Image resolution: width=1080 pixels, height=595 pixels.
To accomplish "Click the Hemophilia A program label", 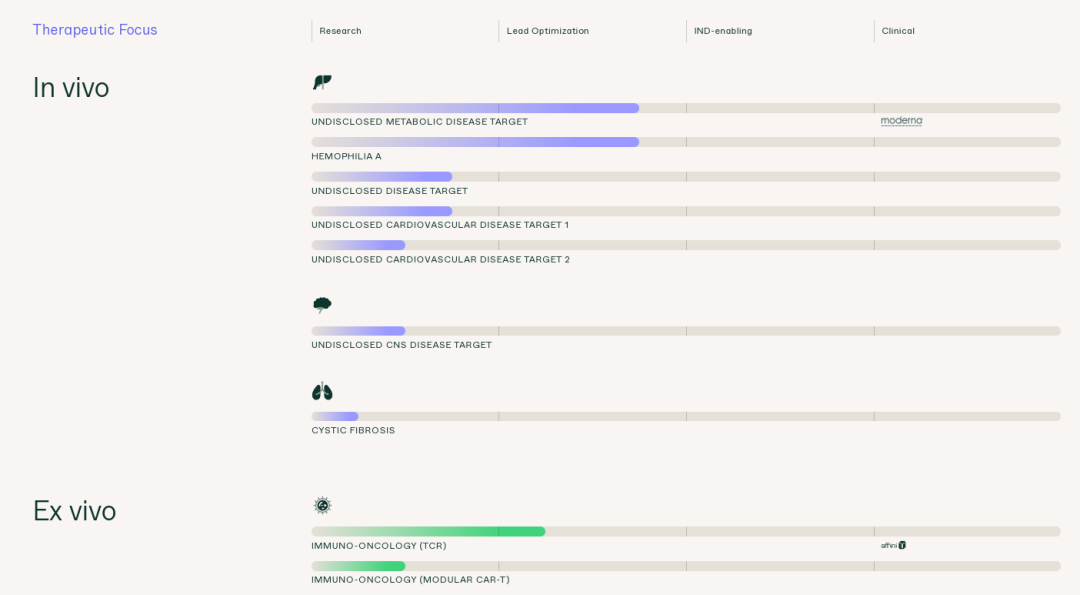I will coord(346,156).
